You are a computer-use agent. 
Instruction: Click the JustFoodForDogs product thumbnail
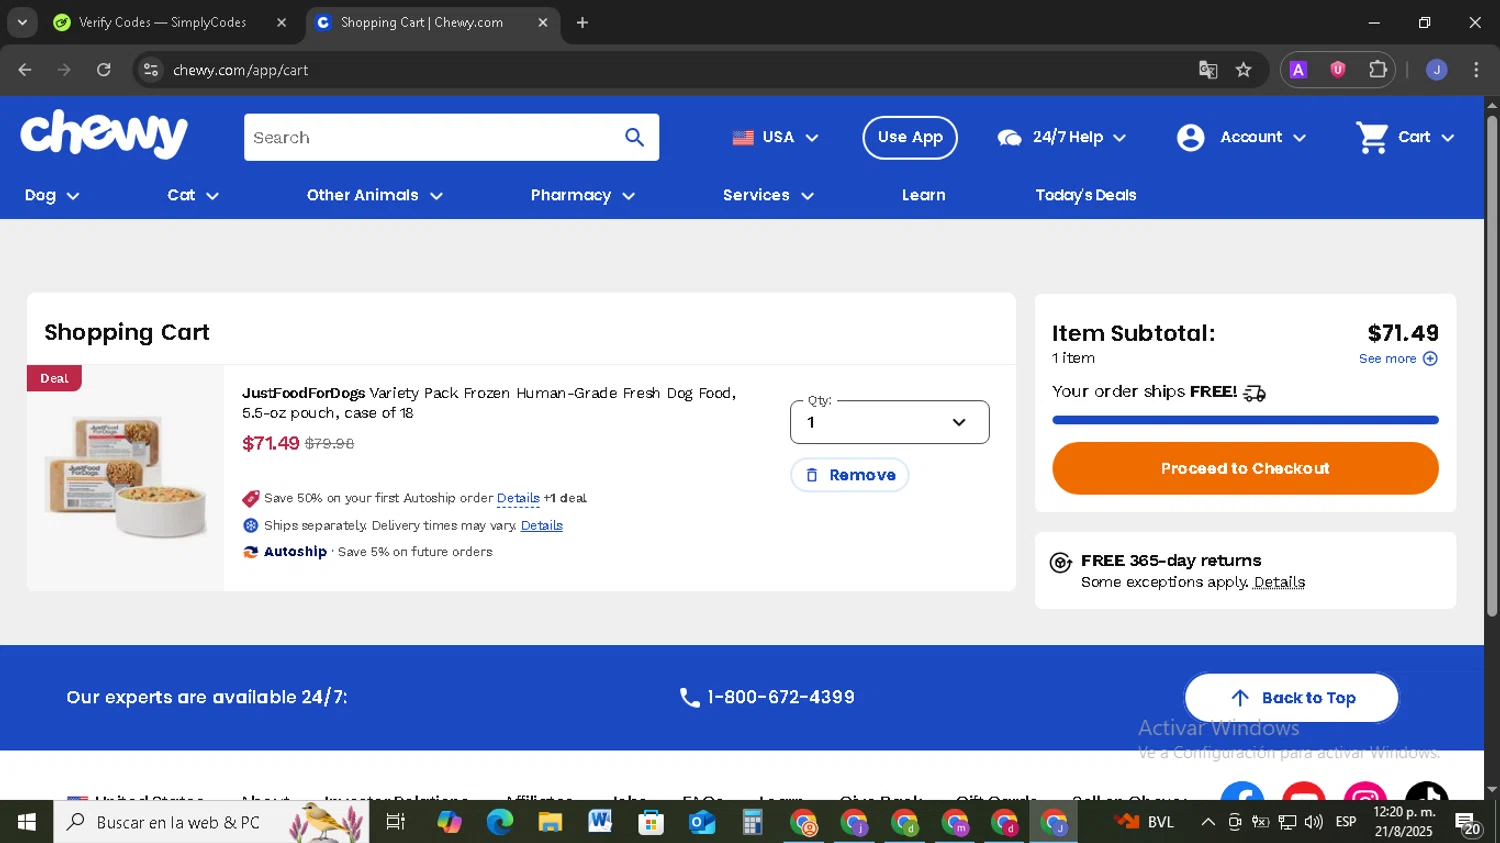point(126,478)
